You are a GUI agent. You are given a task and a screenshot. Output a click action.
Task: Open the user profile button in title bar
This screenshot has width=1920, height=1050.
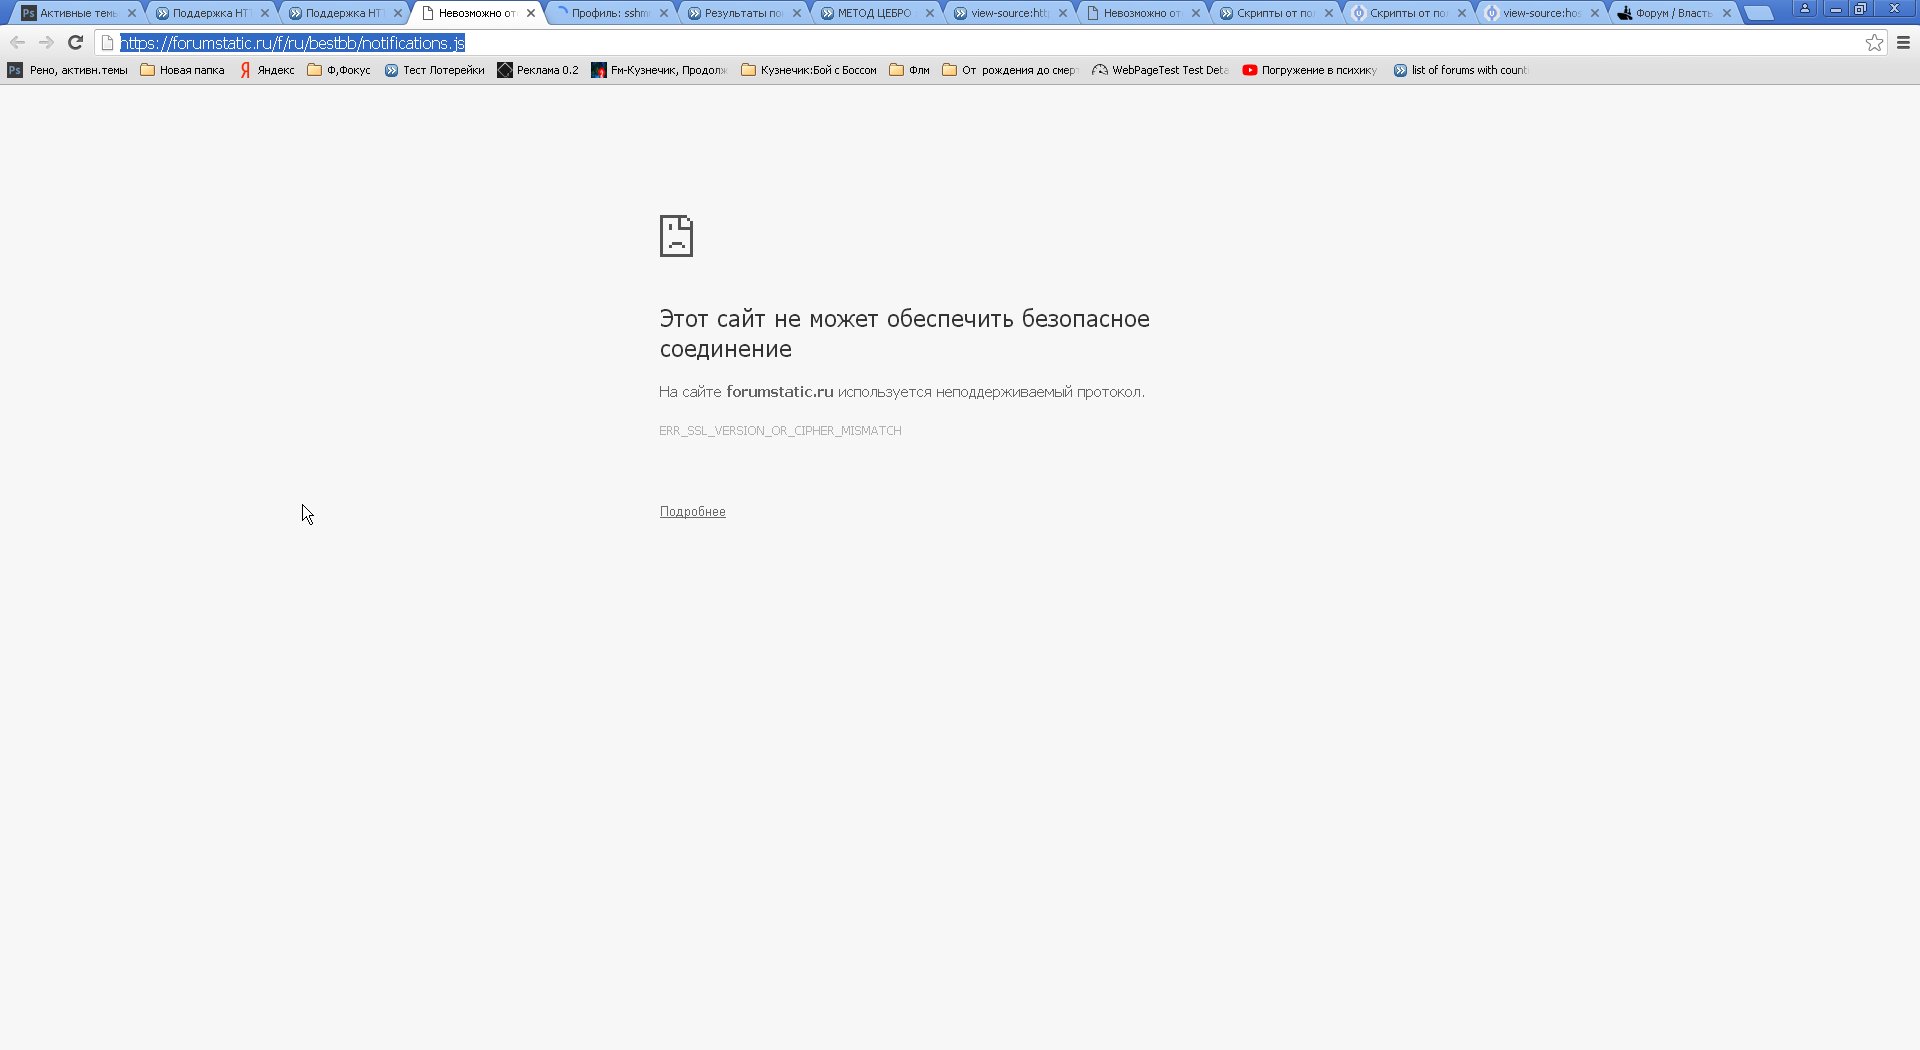click(1805, 9)
